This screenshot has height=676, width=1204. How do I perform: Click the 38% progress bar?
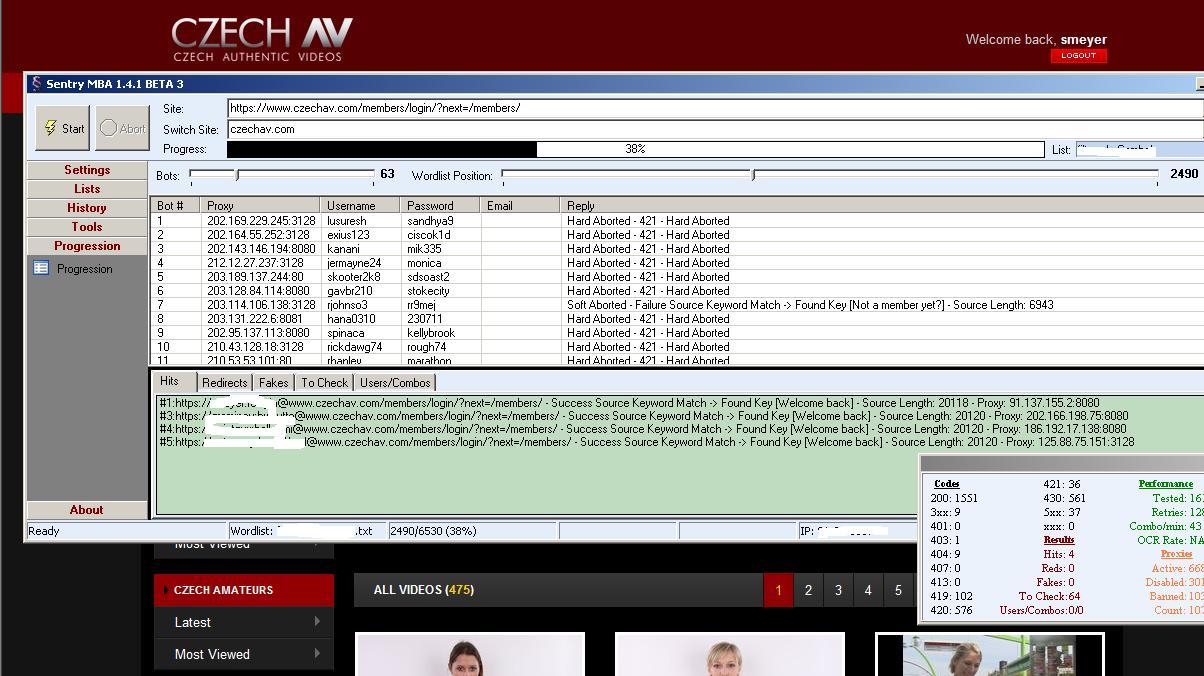pos(635,149)
